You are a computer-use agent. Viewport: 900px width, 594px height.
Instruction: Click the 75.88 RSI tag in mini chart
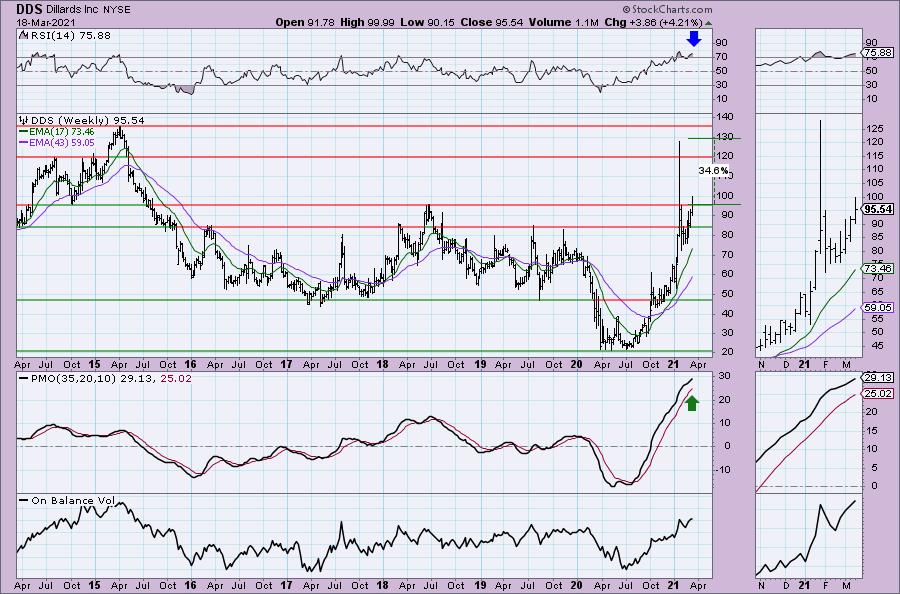[878, 53]
